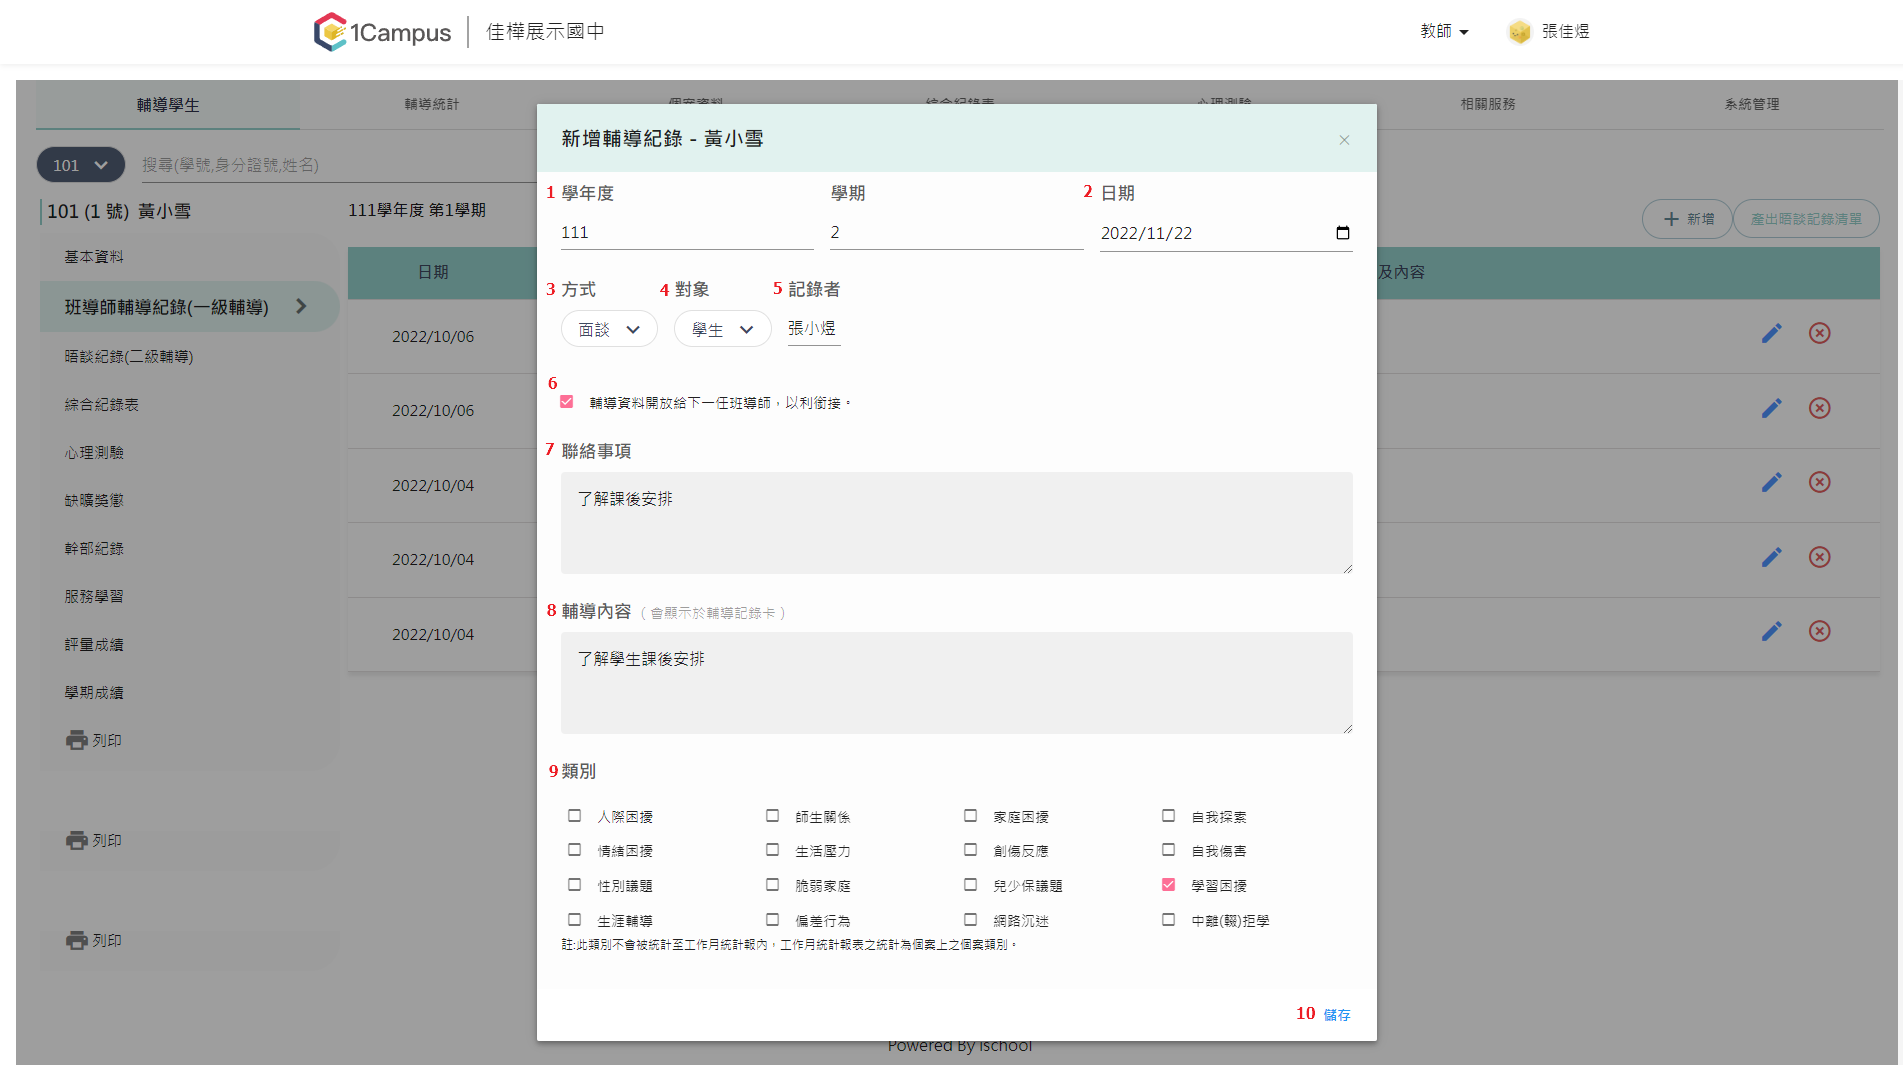Open the 方式 dropdown showing 面談

pyautogui.click(x=609, y=329)
